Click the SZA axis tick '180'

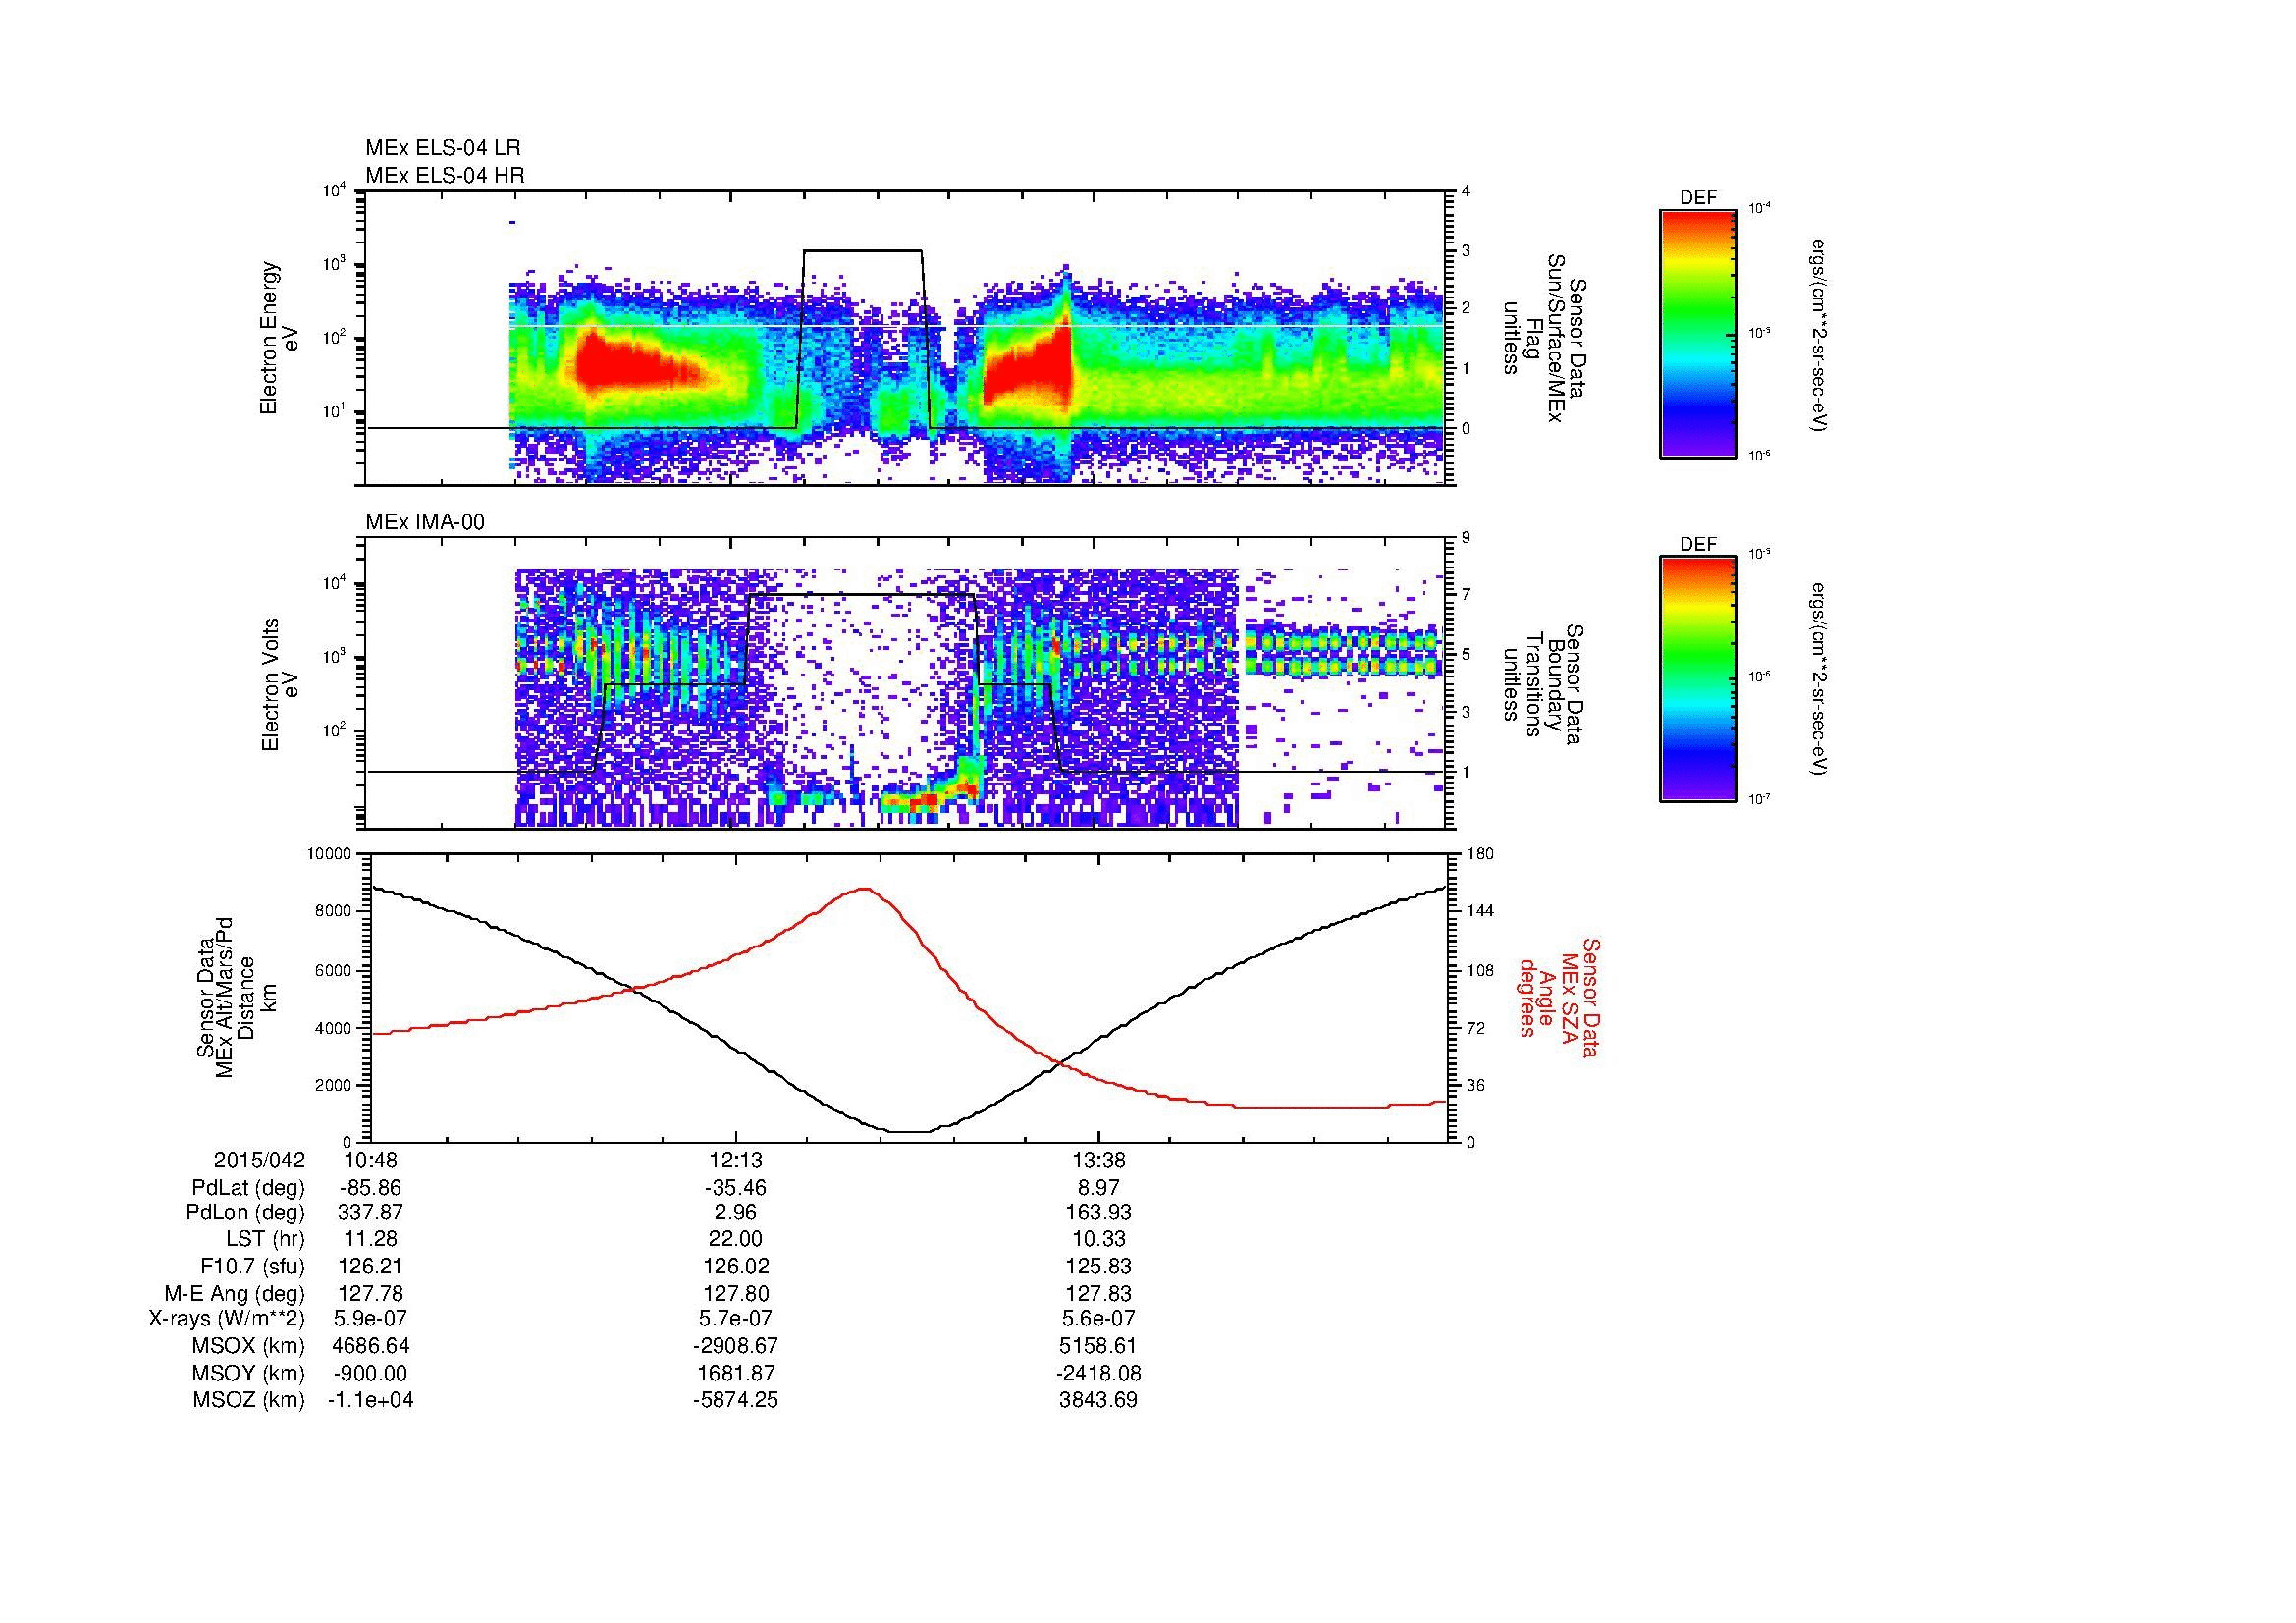coord(1482,853)
